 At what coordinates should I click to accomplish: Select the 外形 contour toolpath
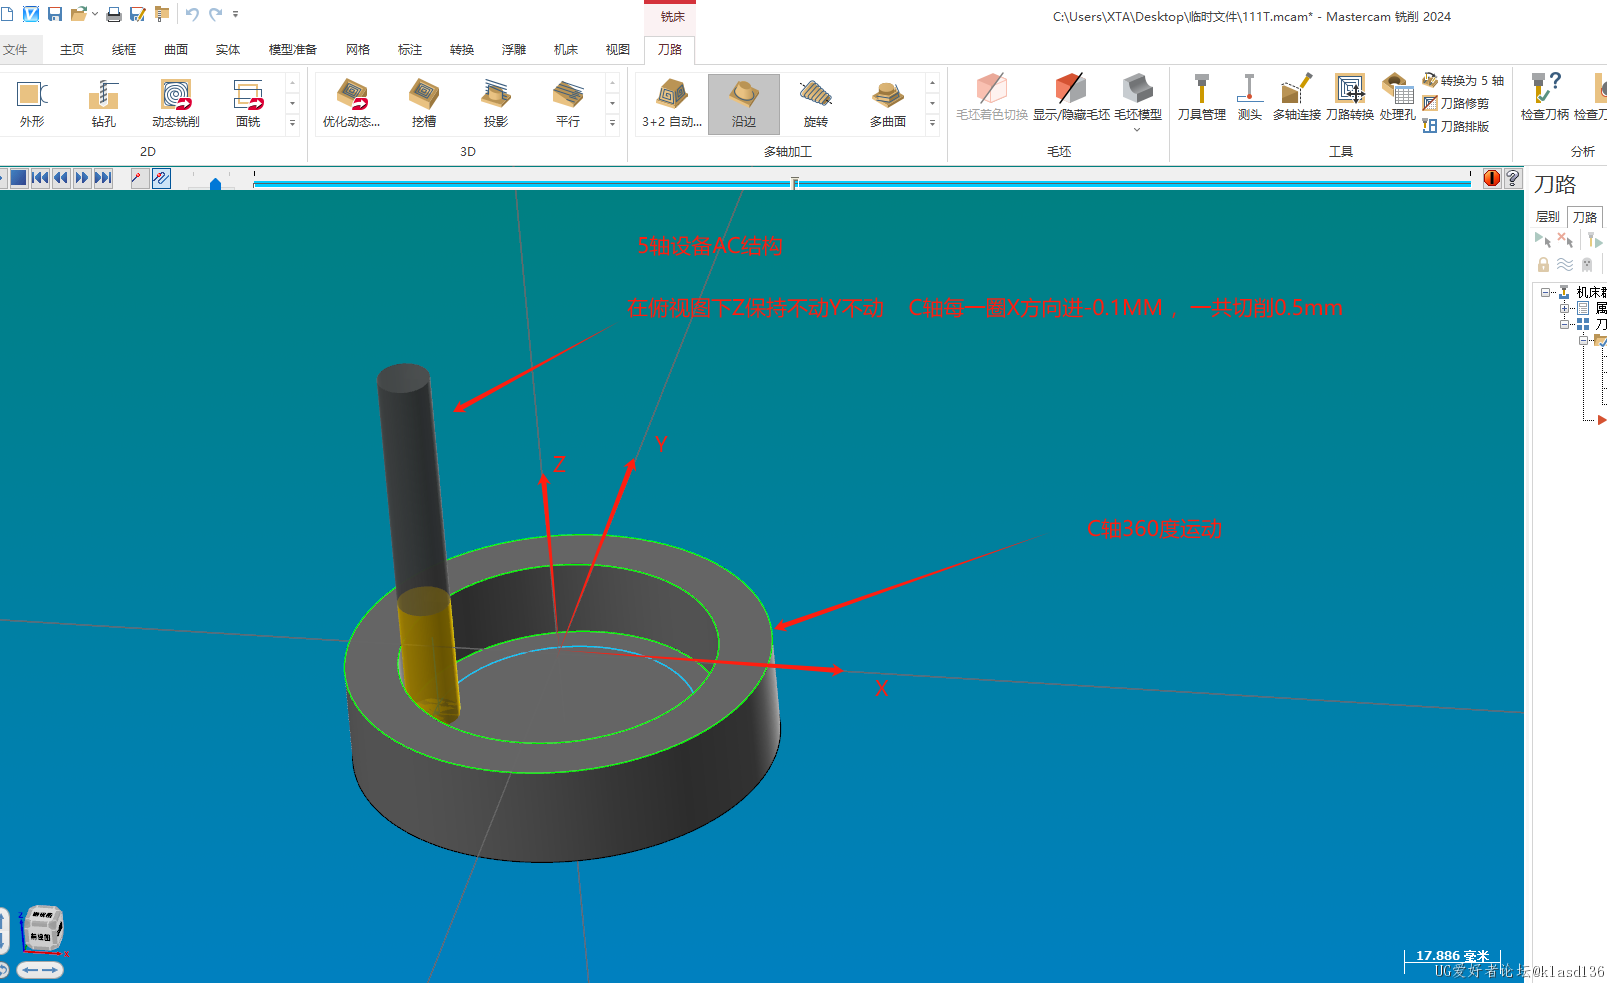[32, 103]
